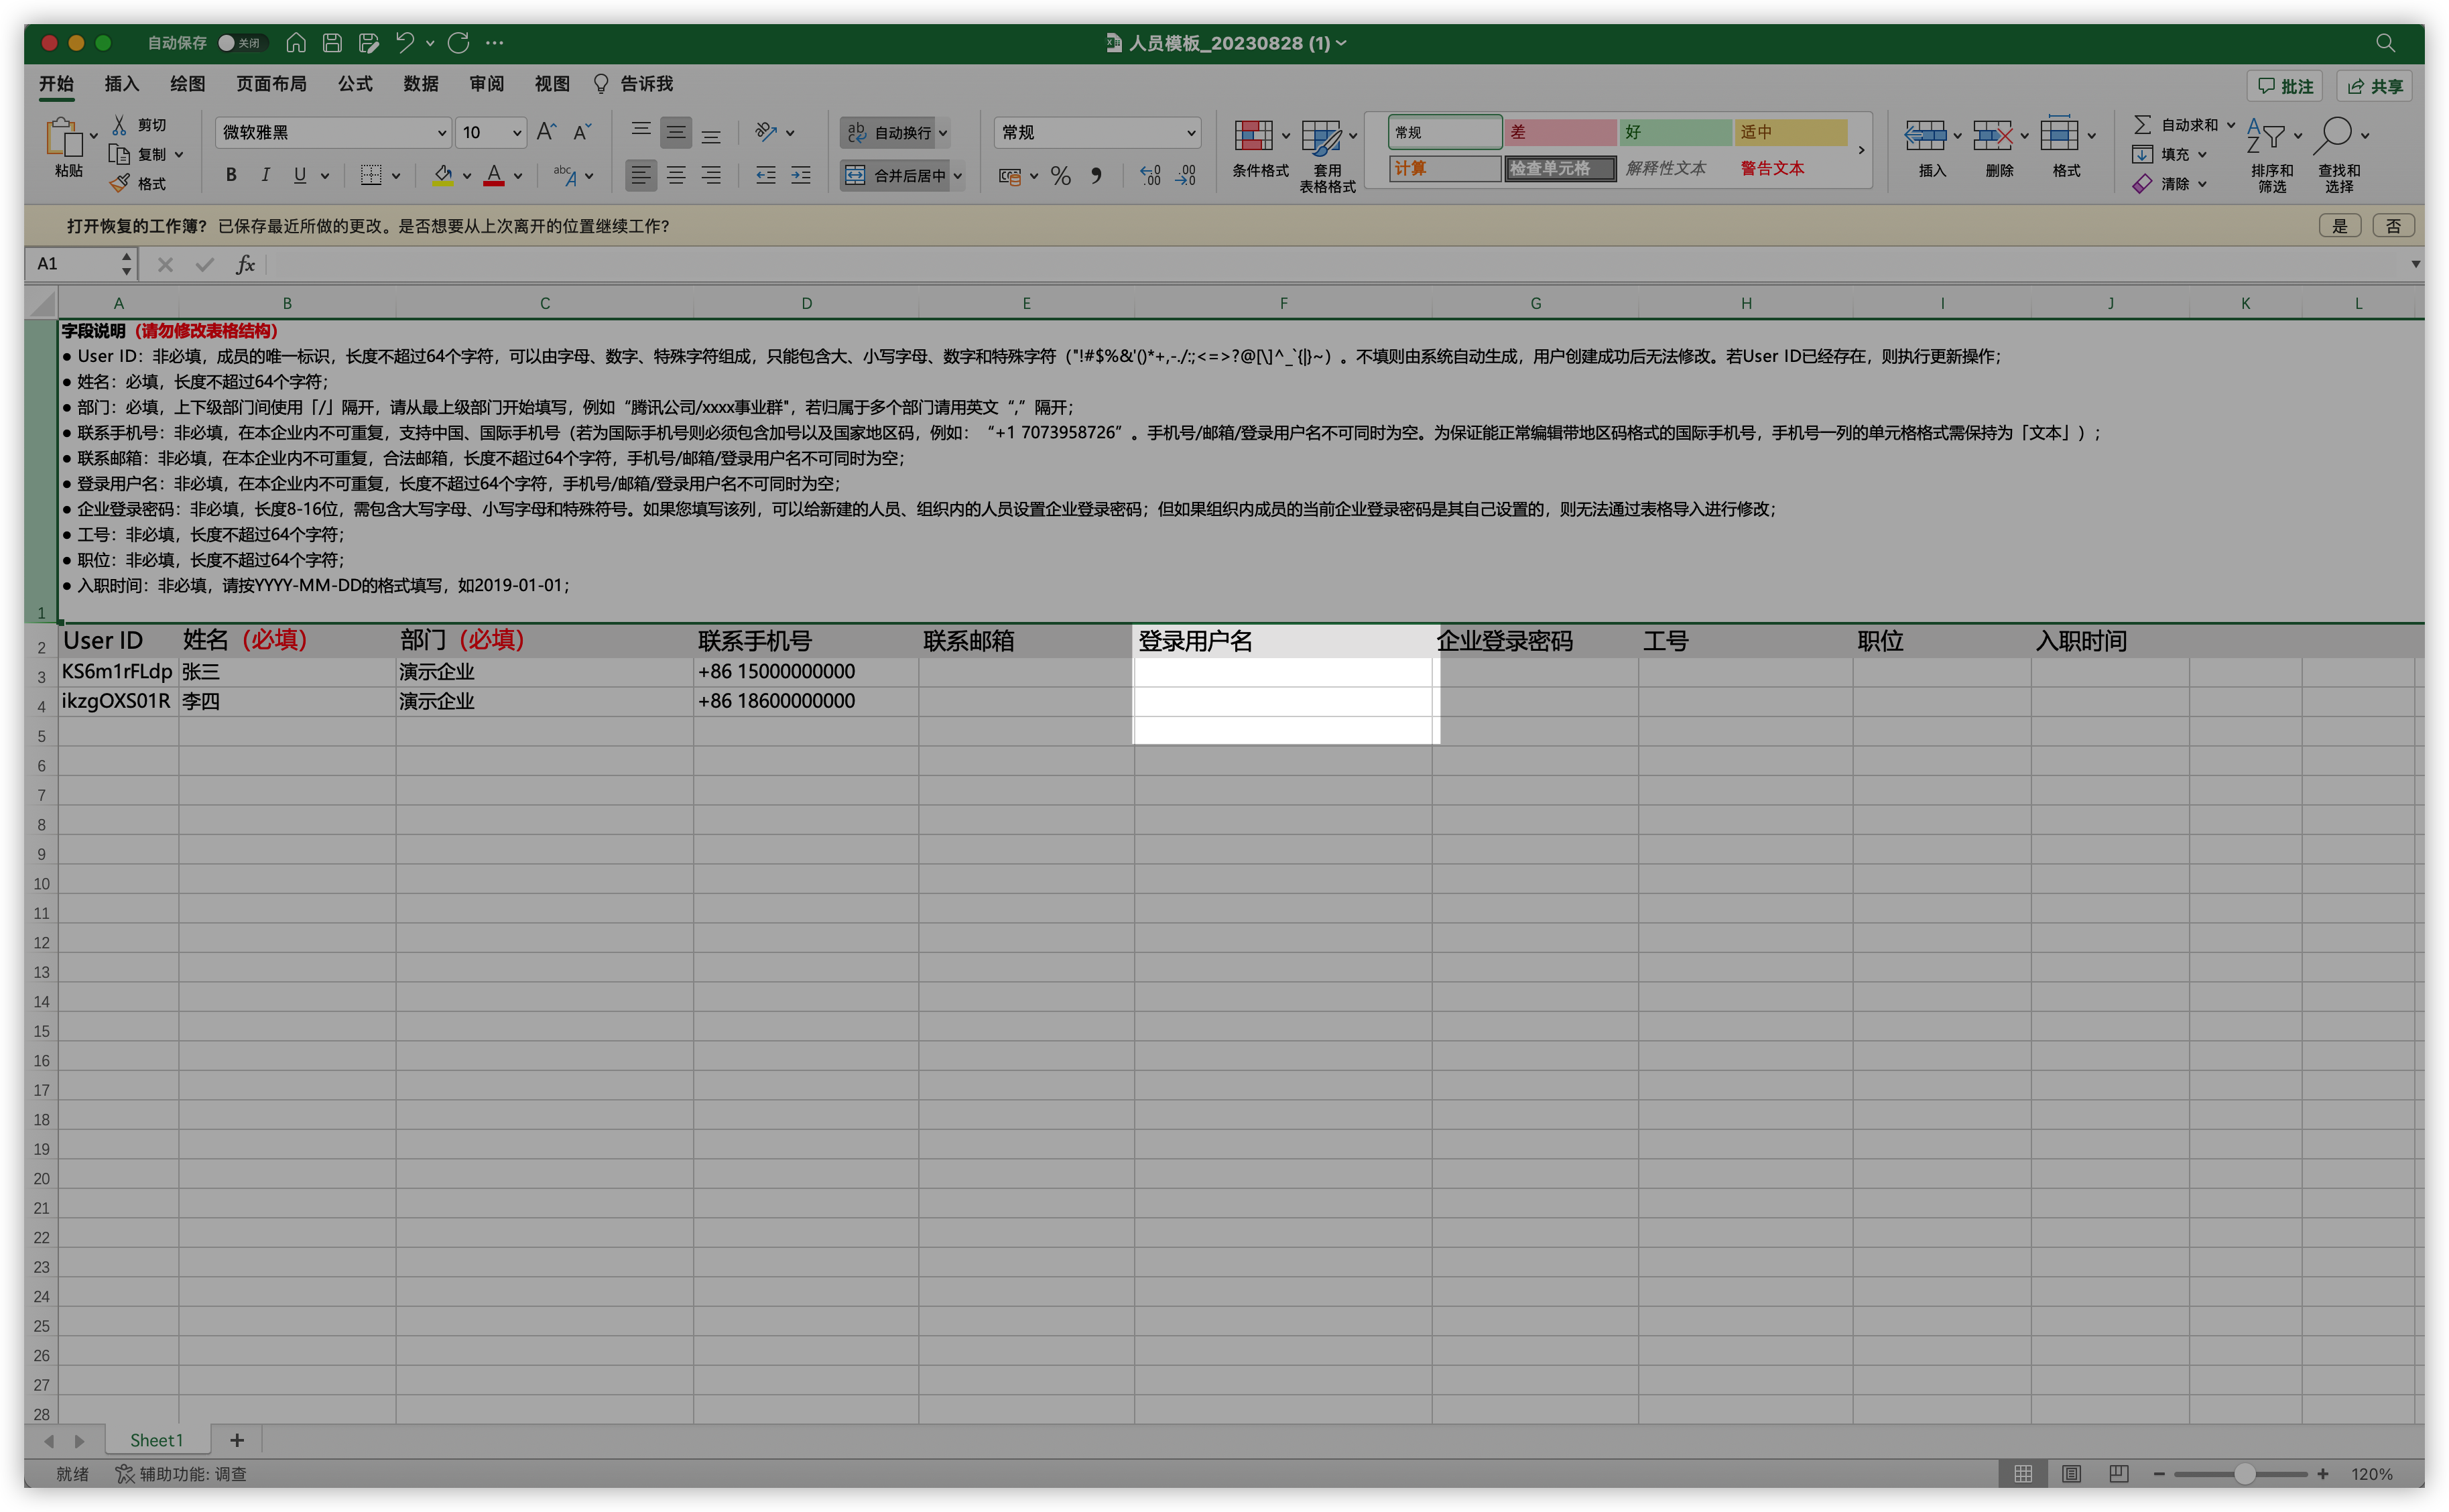Open the Formulas (公式) tab
This screenshot has width=2449, height=1512.
pos(355,84)
